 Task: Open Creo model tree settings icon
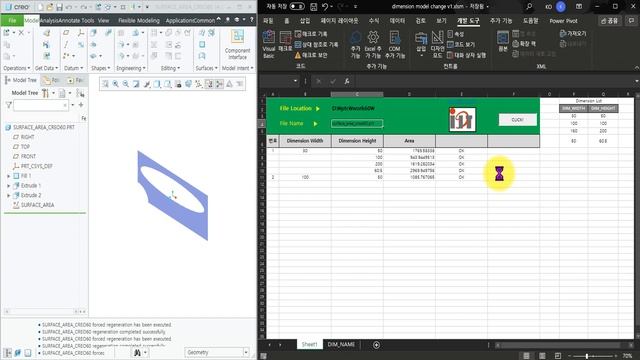(x=46, y=93)
